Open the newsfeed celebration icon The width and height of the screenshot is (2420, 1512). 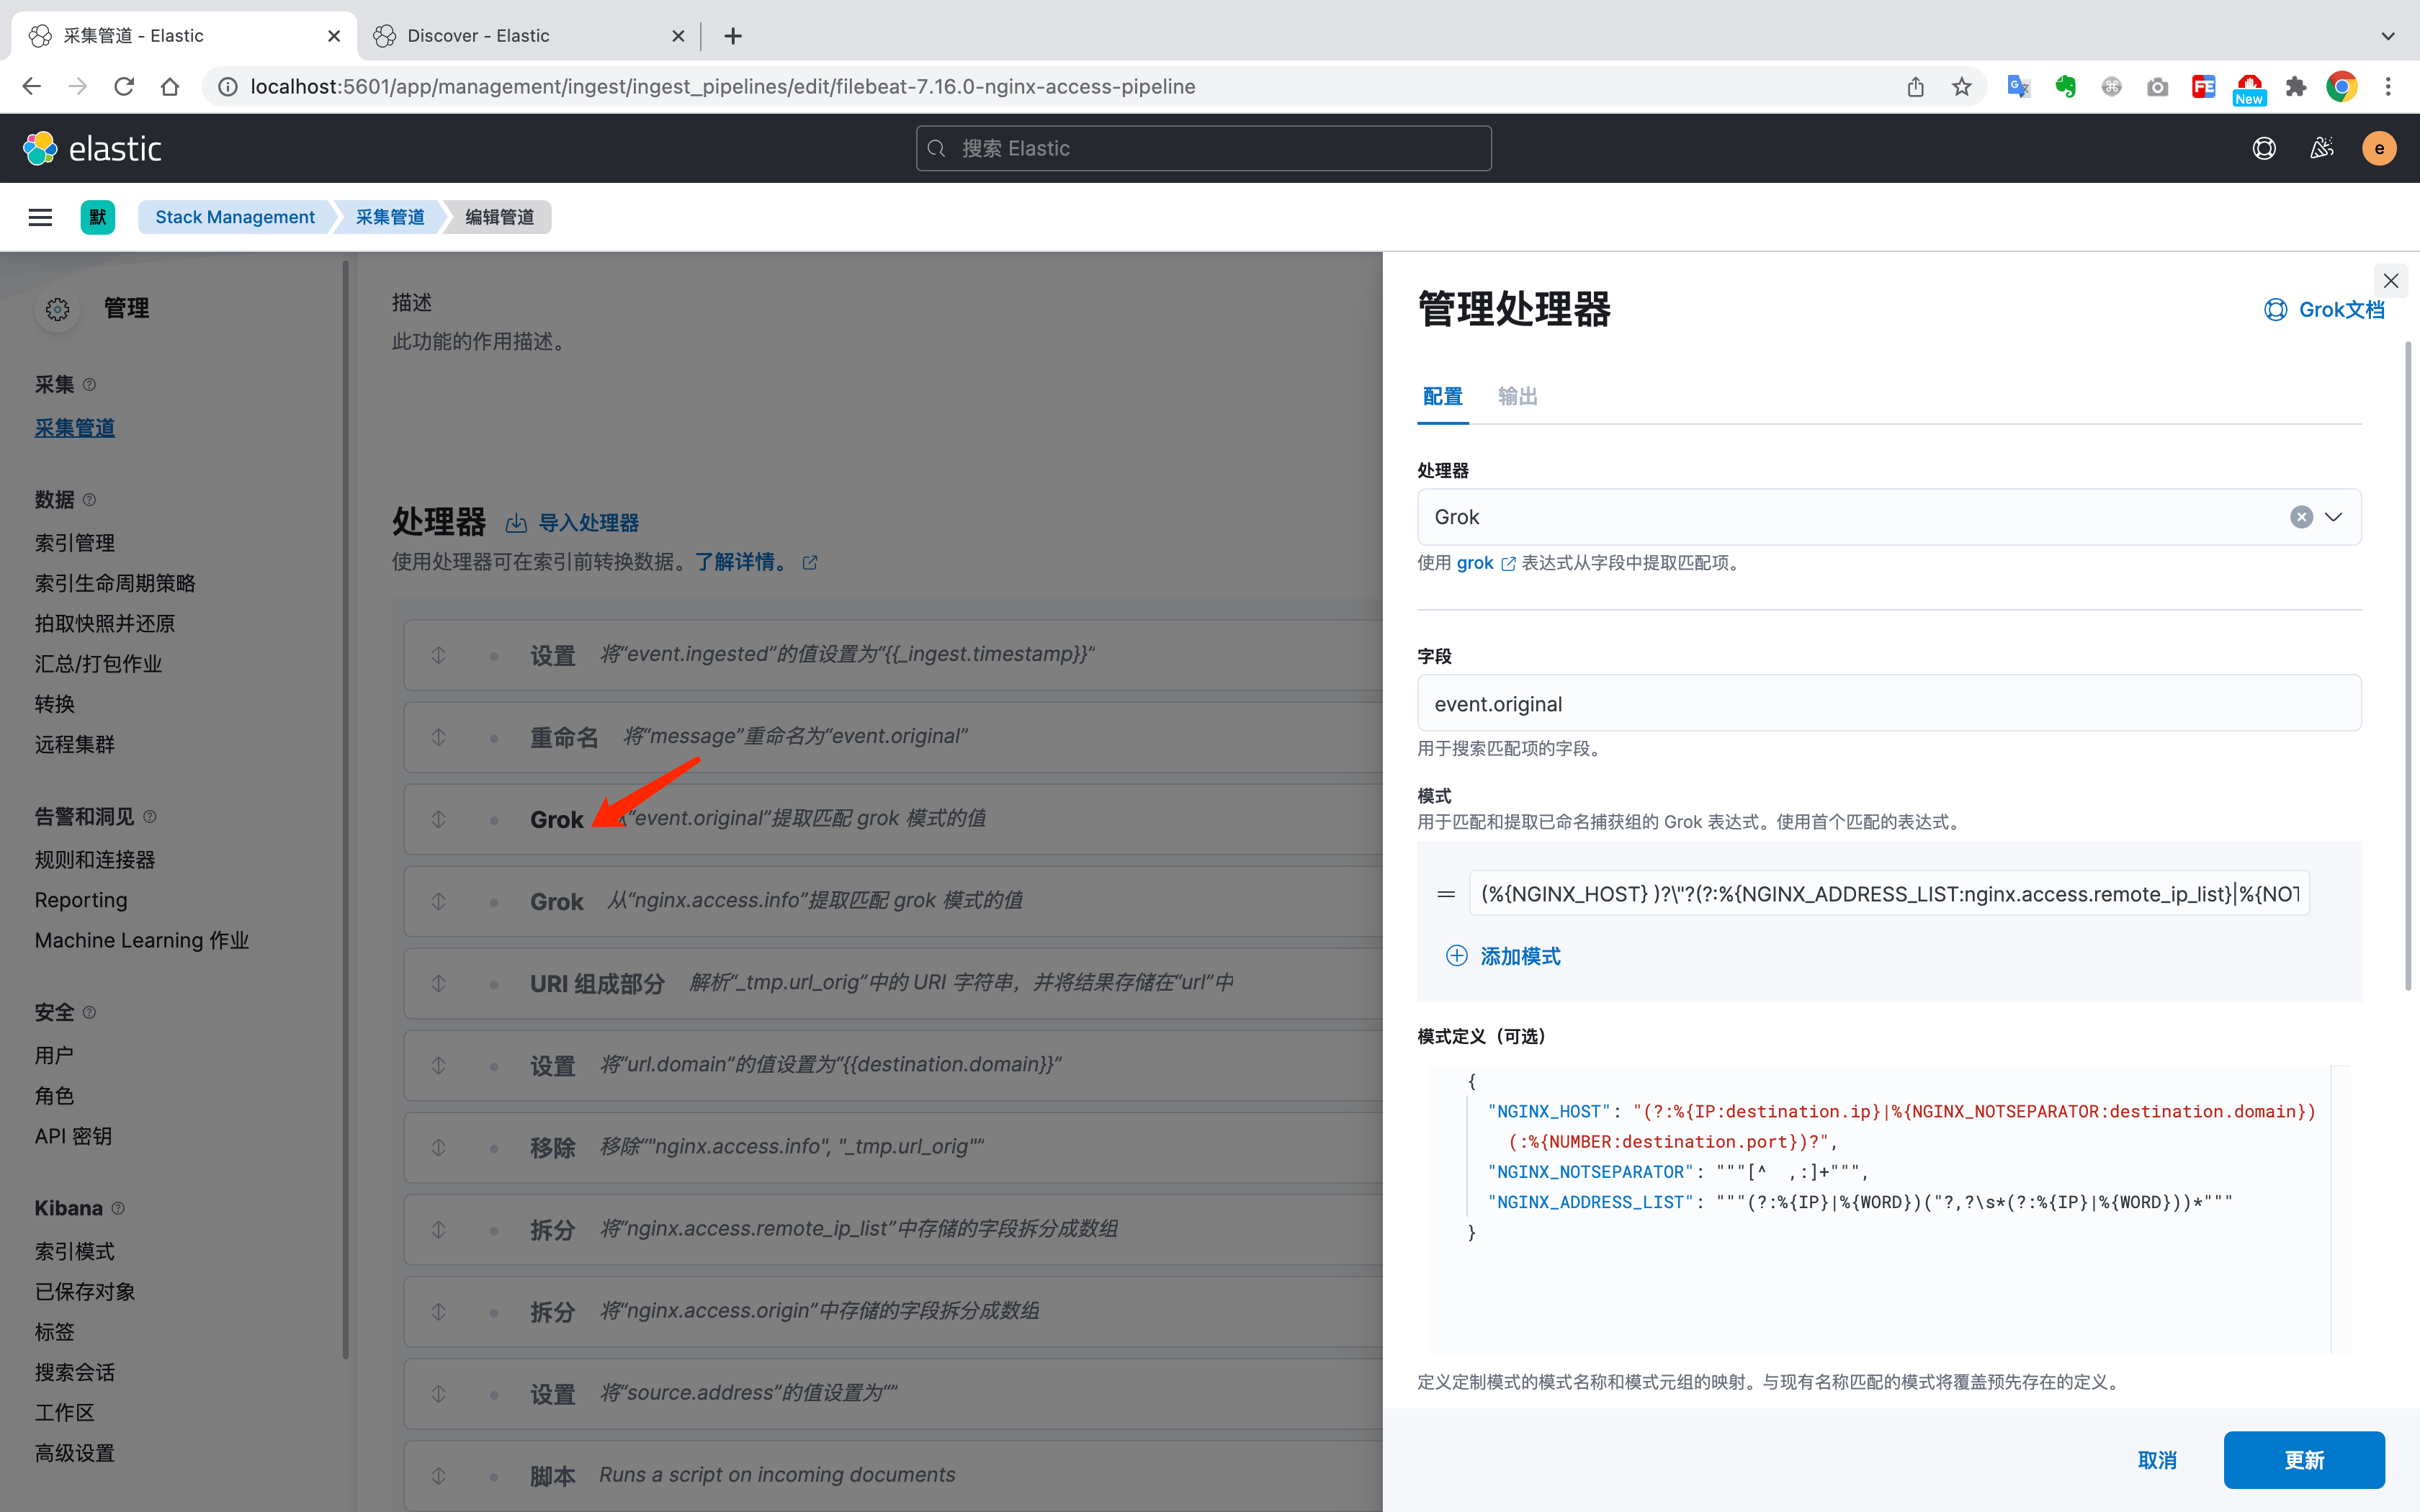click(2321, 148)
